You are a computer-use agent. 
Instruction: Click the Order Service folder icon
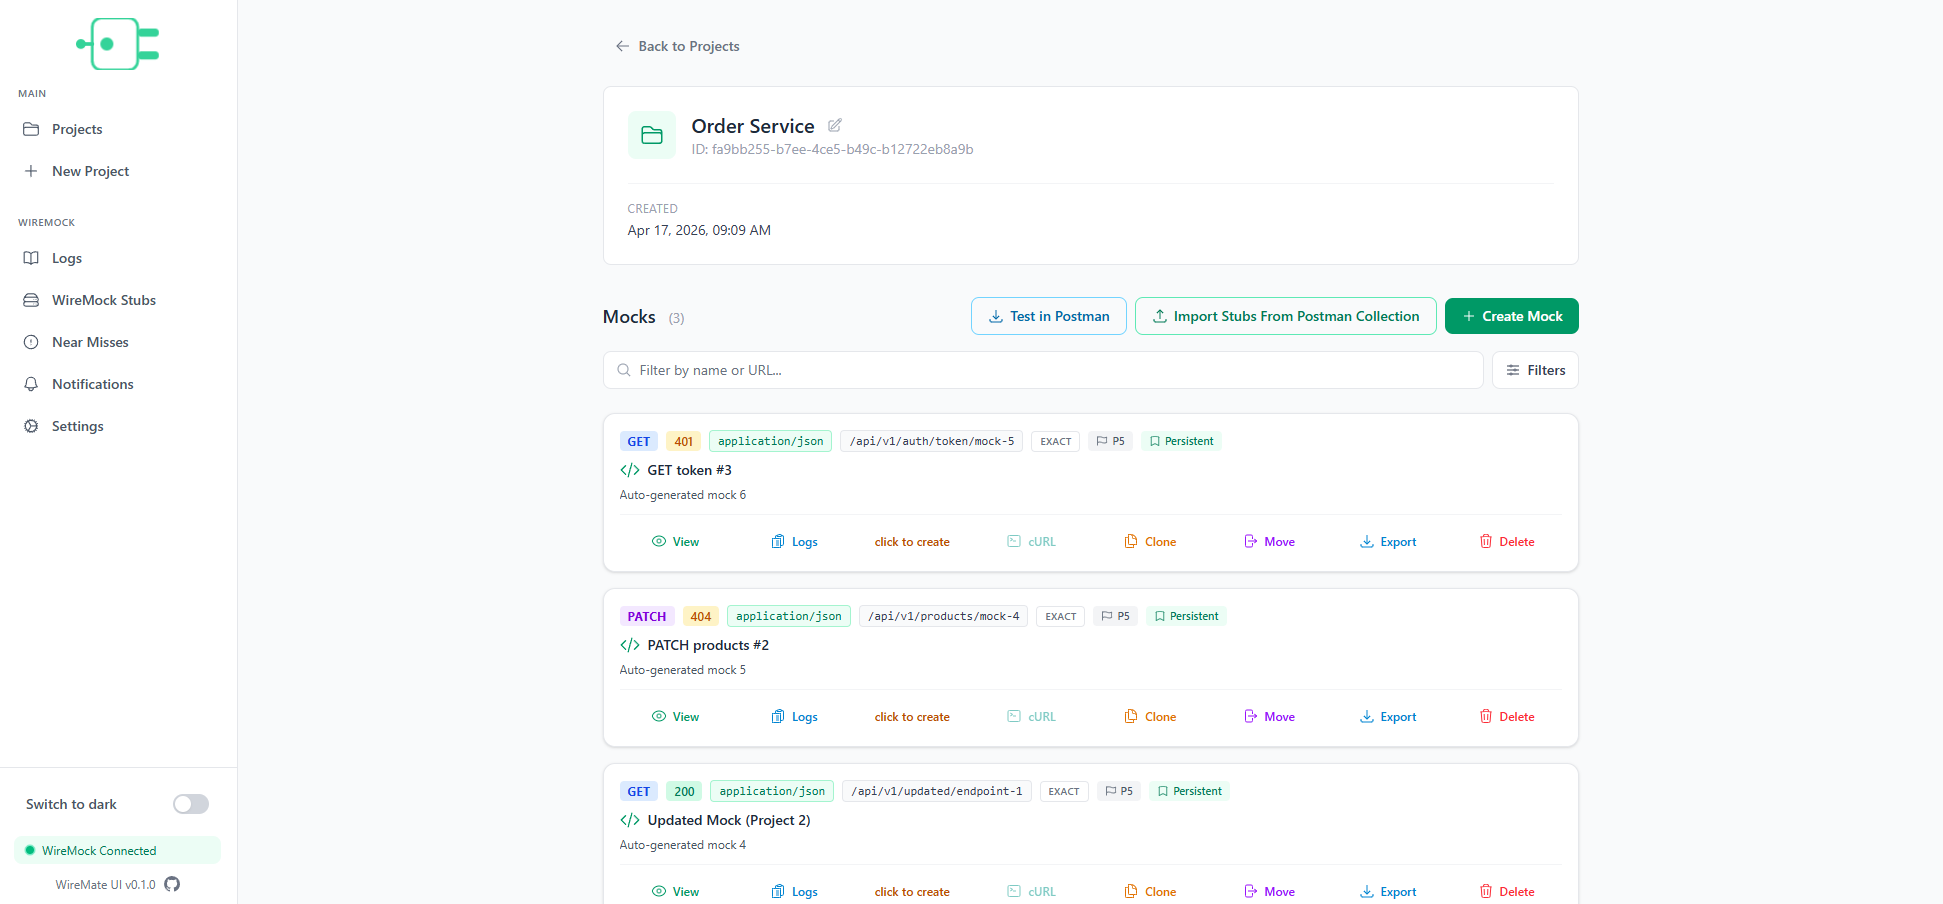(x=652, y=135)
